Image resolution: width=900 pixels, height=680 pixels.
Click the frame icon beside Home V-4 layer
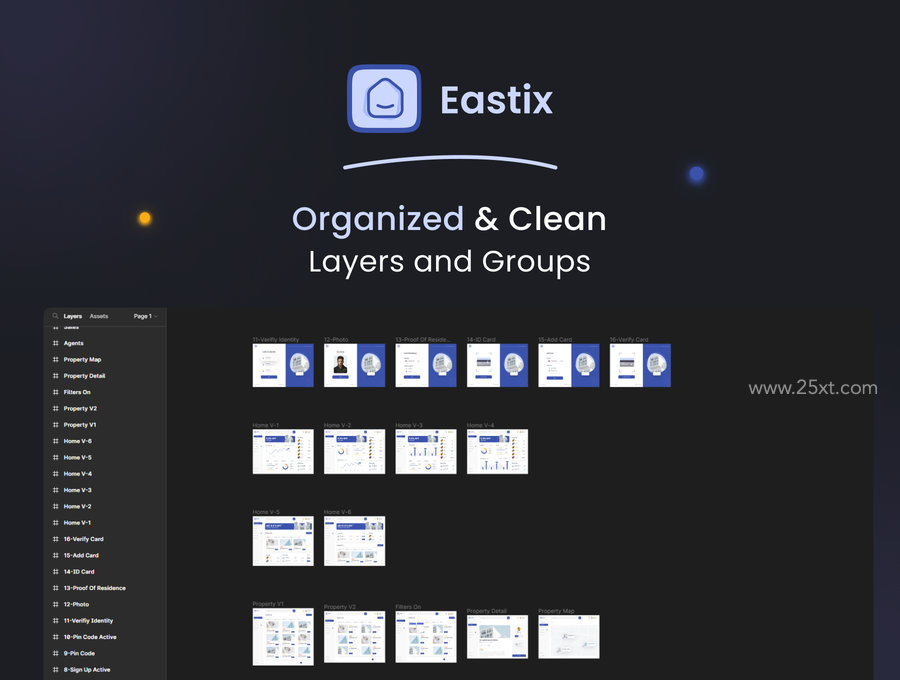pos(56,474)
